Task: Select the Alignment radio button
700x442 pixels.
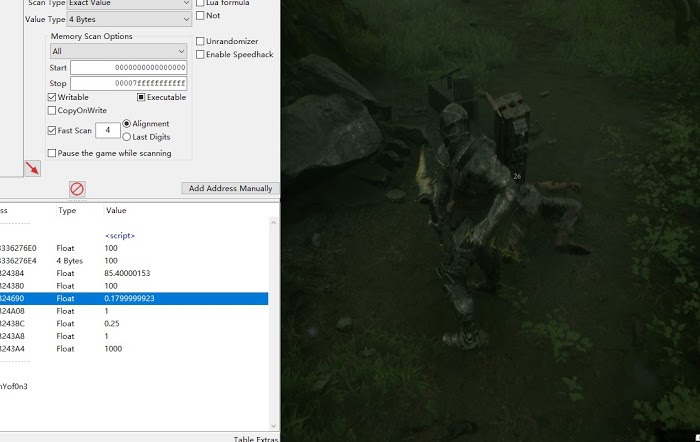Action: coord(126,124)
